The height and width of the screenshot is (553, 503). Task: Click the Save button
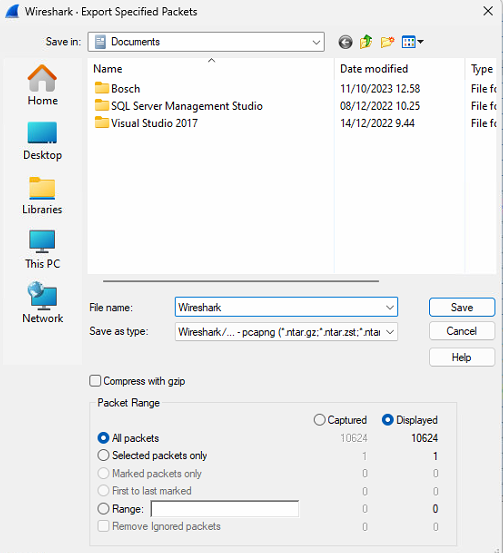[462, 308]
